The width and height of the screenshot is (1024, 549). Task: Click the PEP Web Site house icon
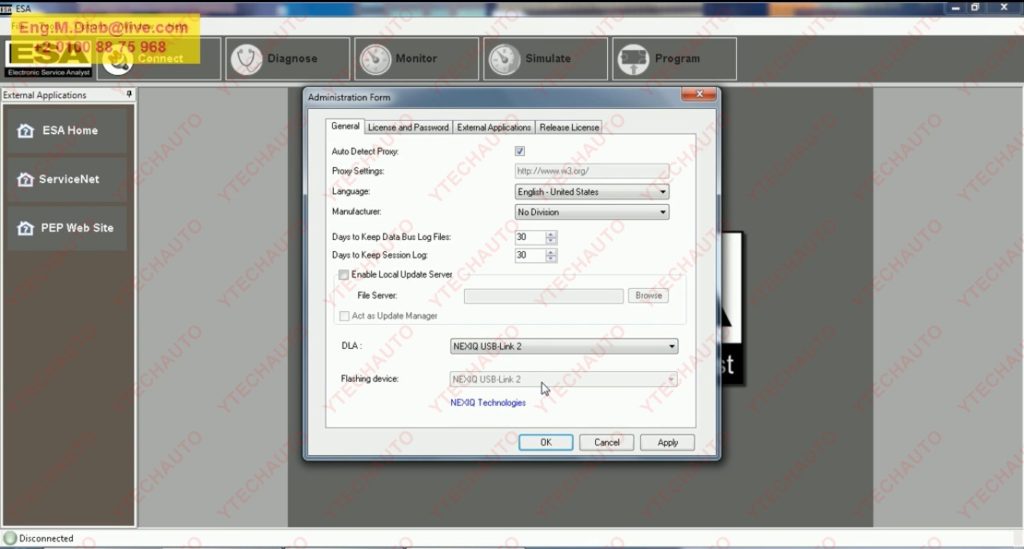[25, 228]
